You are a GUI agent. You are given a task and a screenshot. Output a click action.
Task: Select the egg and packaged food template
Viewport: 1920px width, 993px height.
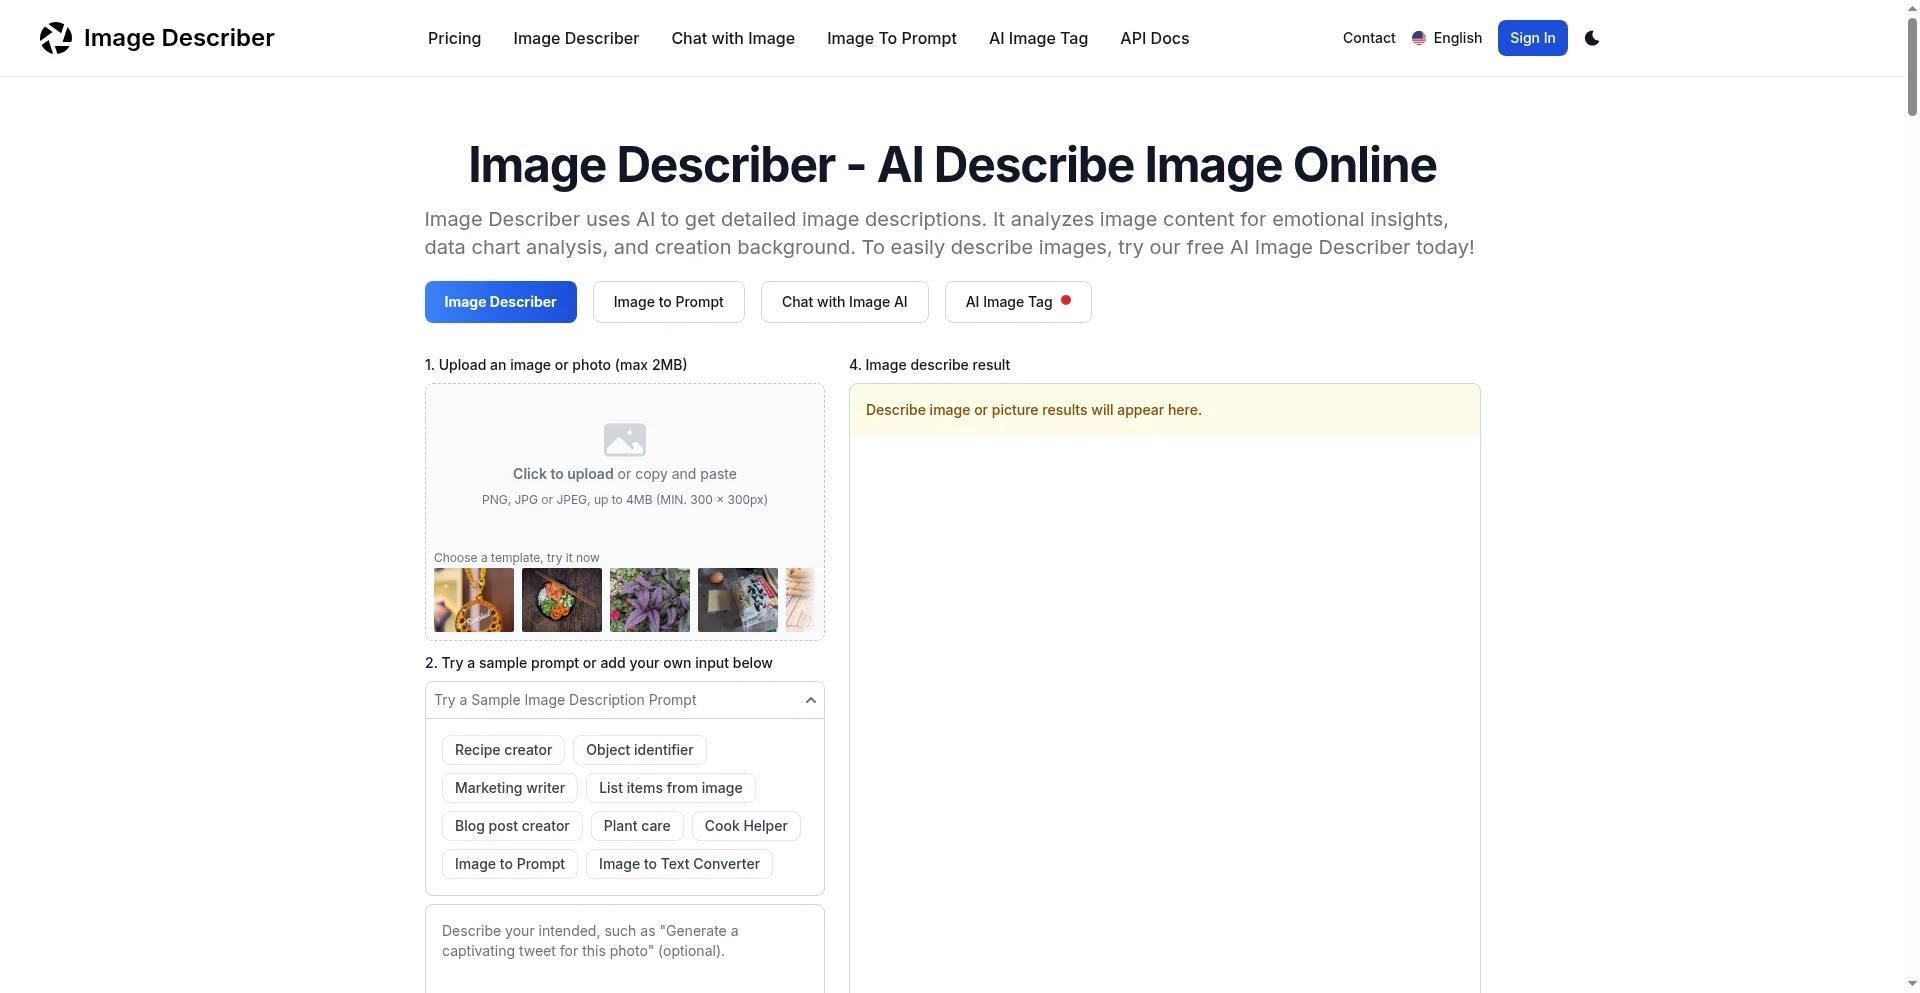[x=738, y=600]
